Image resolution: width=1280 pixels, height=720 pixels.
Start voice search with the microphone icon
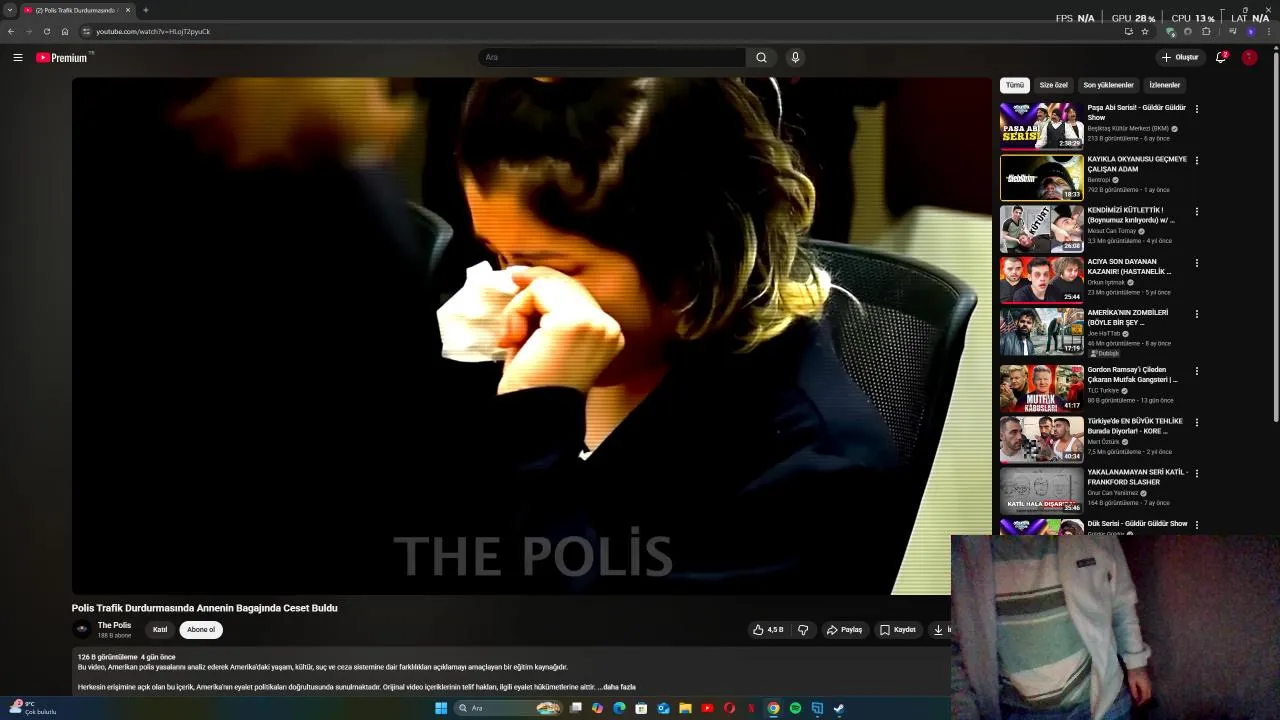(795, 57)
